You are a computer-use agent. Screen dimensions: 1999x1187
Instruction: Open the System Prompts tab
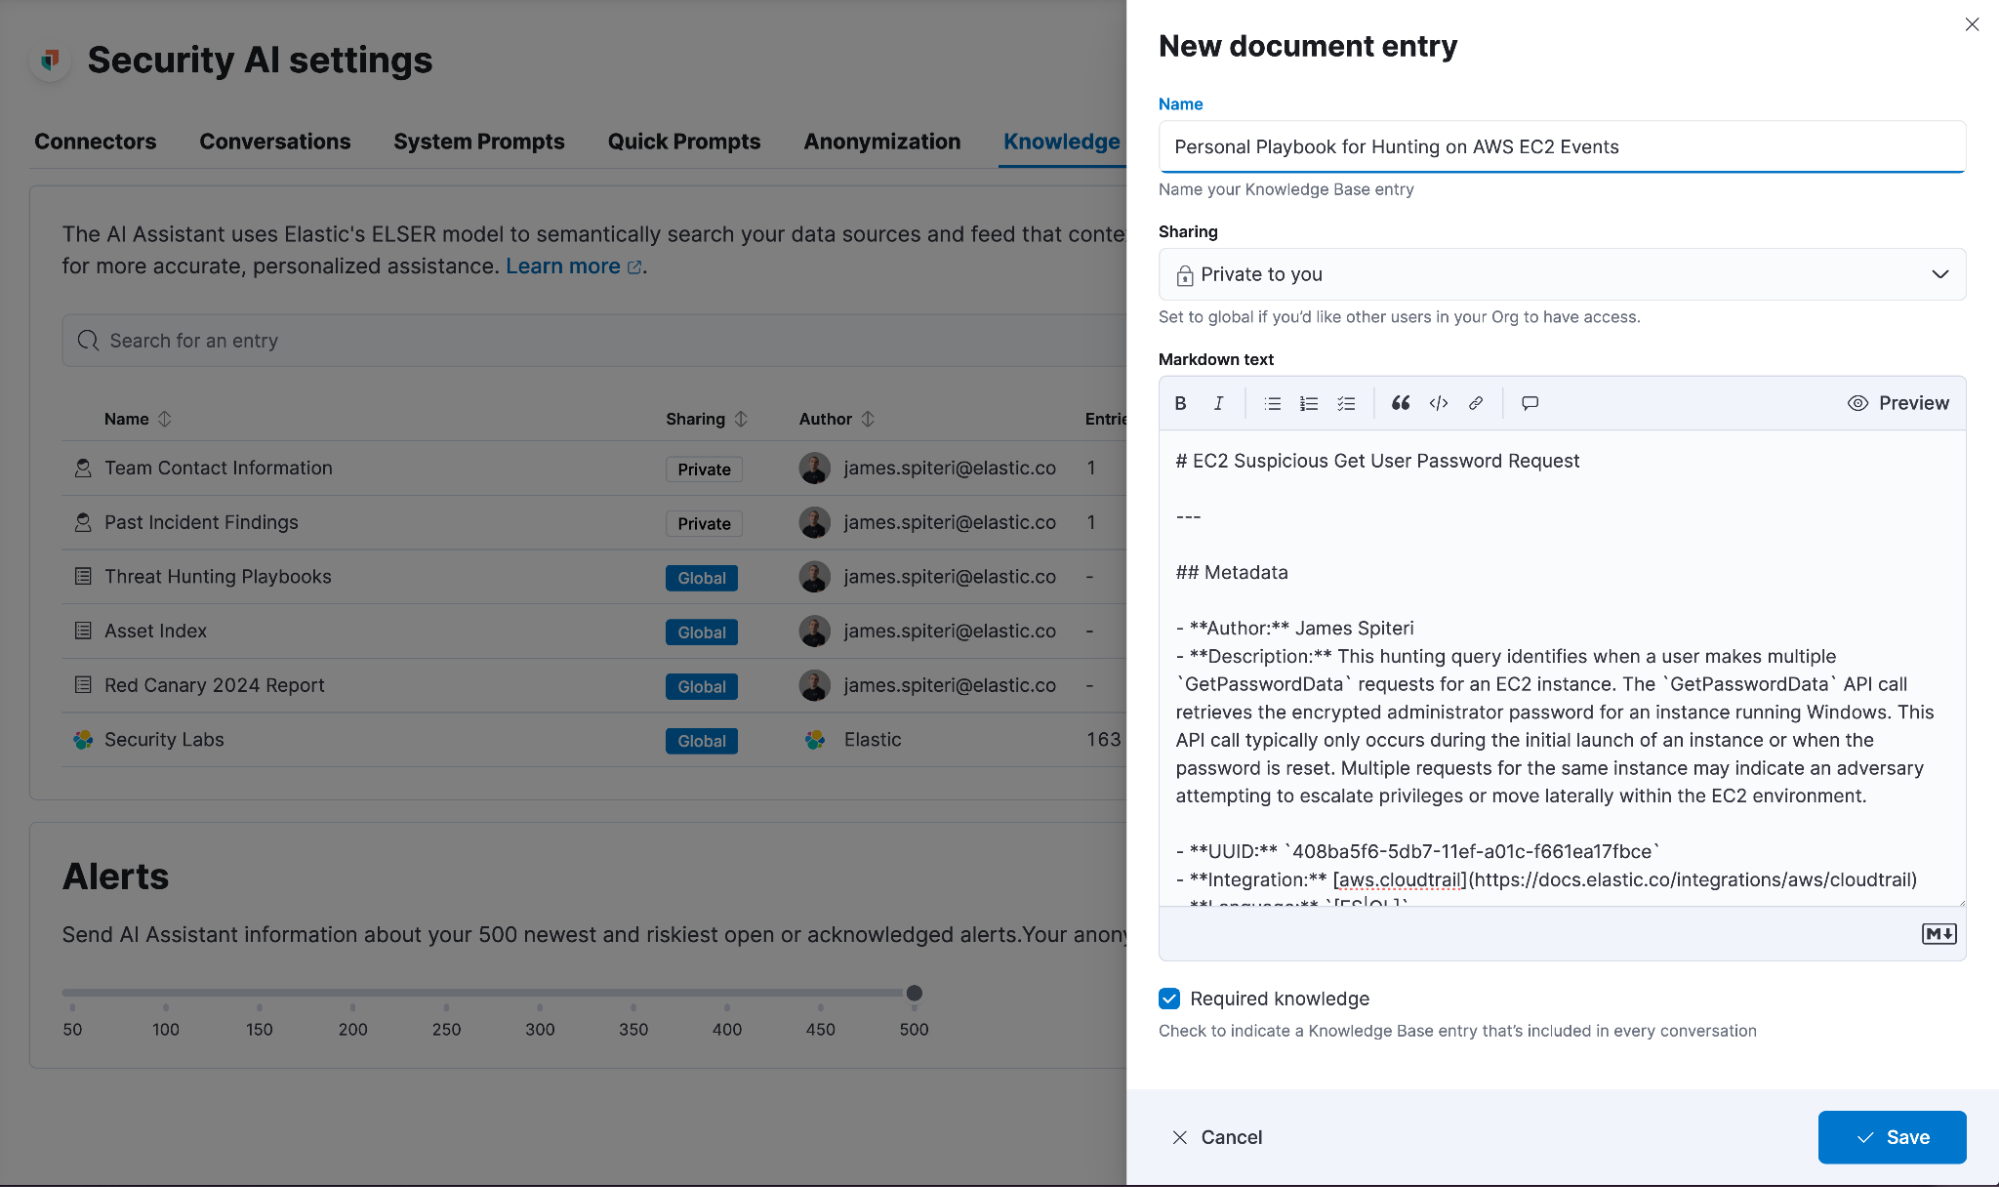[x=479, y=141]
